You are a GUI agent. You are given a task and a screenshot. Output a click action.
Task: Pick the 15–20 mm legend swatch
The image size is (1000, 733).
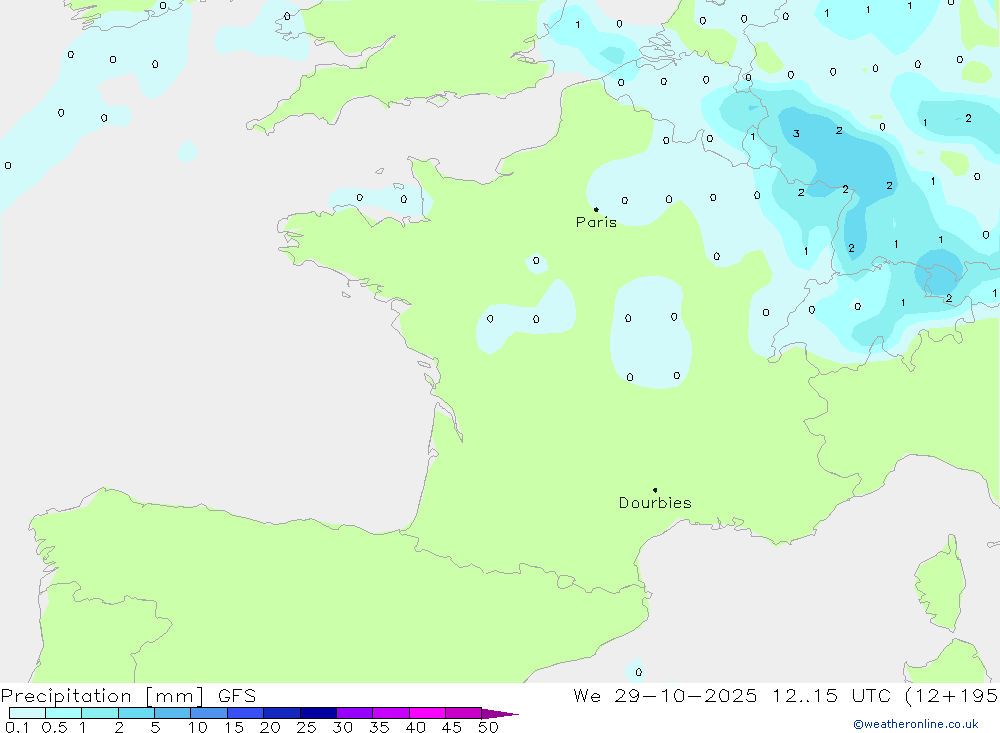(x=246, y=713)
